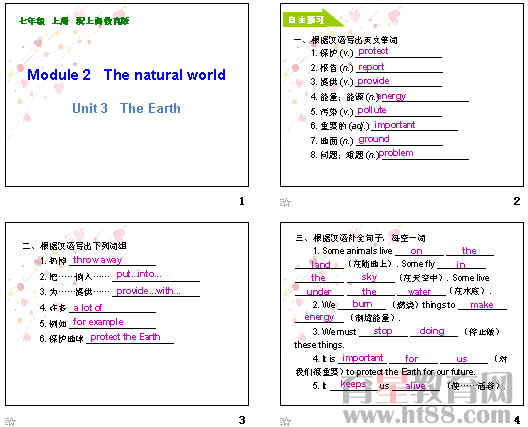
Task: Click the green grade header text on slide 1
Action: coord(74,21)
